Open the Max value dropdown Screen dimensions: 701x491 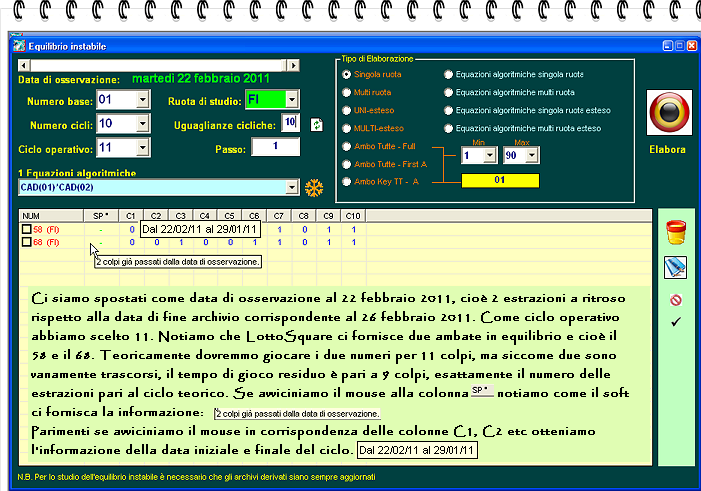[x=532, y=155]
